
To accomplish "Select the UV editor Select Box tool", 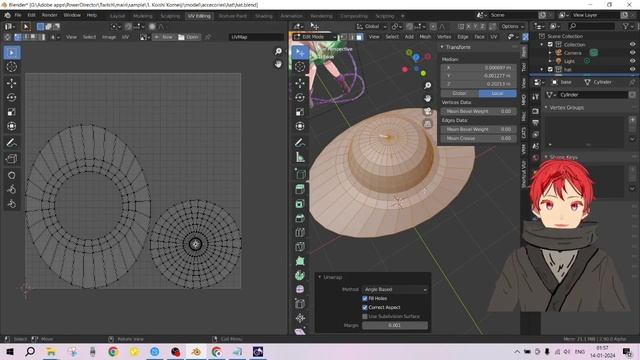I will click(11, 53).
